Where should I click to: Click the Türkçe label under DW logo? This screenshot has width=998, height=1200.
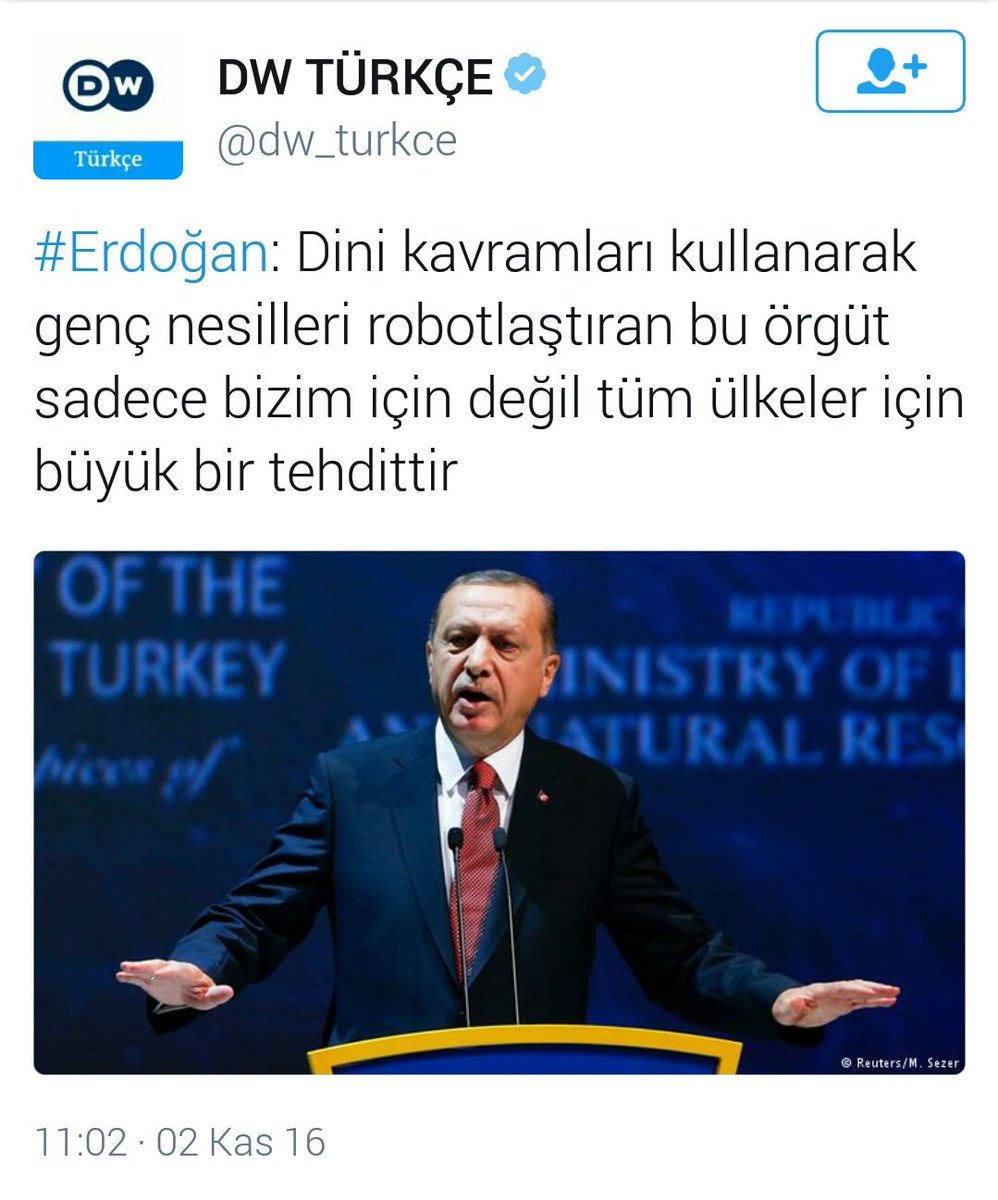pos(108,160)
